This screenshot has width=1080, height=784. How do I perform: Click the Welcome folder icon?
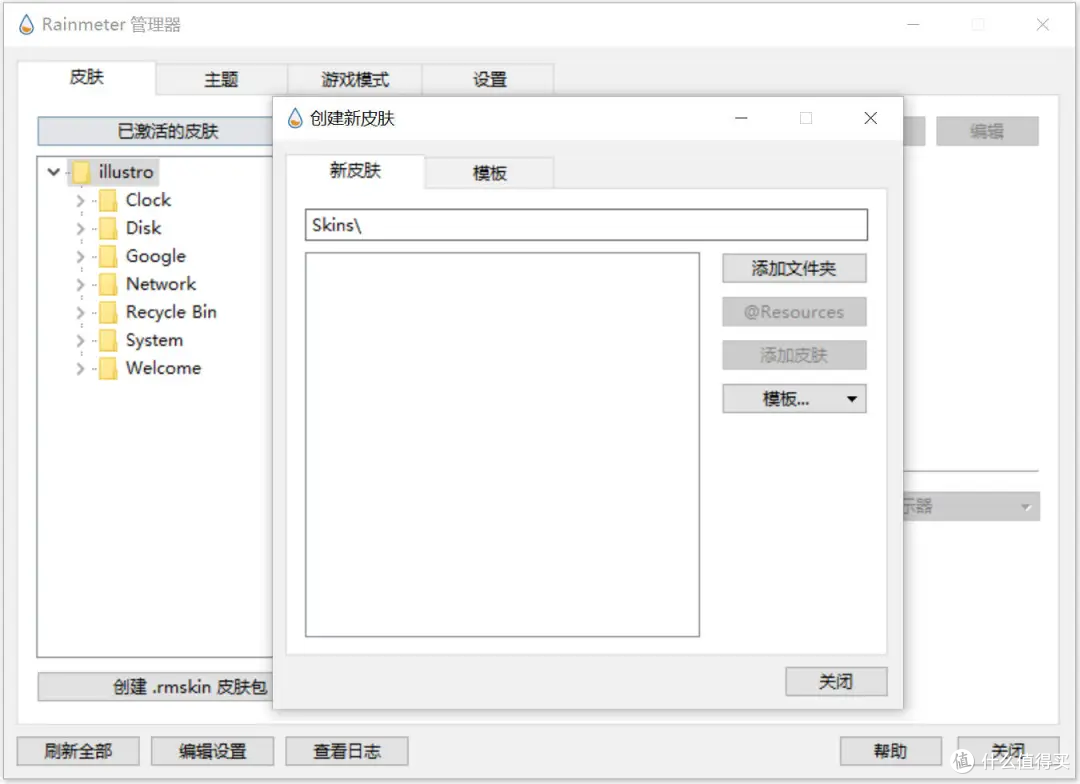pyautogui.click(x=108, y=369)
